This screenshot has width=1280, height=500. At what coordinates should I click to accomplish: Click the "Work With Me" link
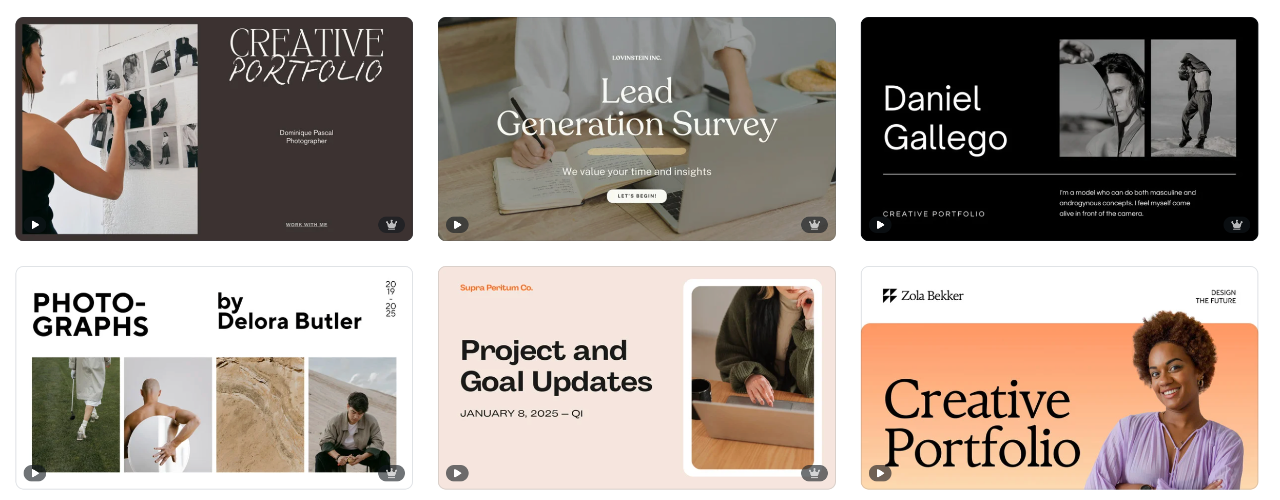point(306,225)
